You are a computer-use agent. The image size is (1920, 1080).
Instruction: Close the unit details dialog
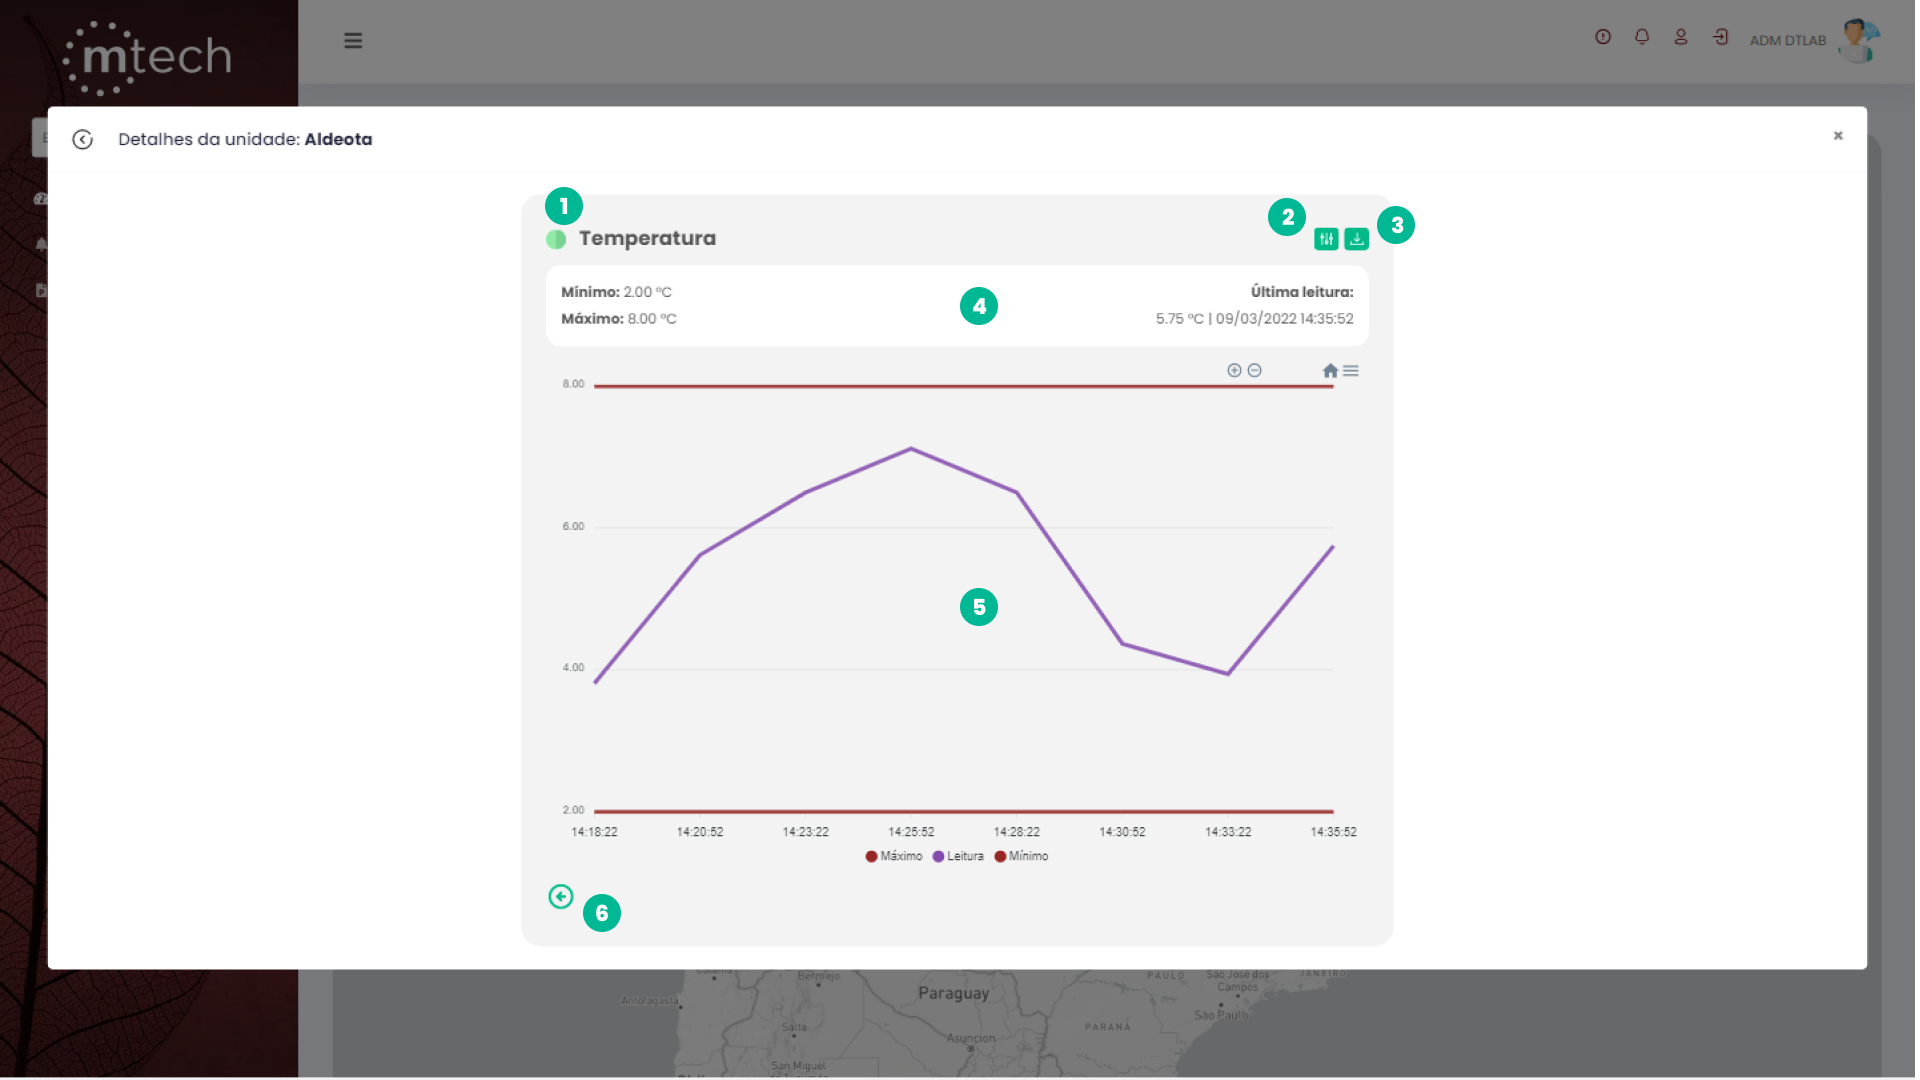tap(1838, 136)
